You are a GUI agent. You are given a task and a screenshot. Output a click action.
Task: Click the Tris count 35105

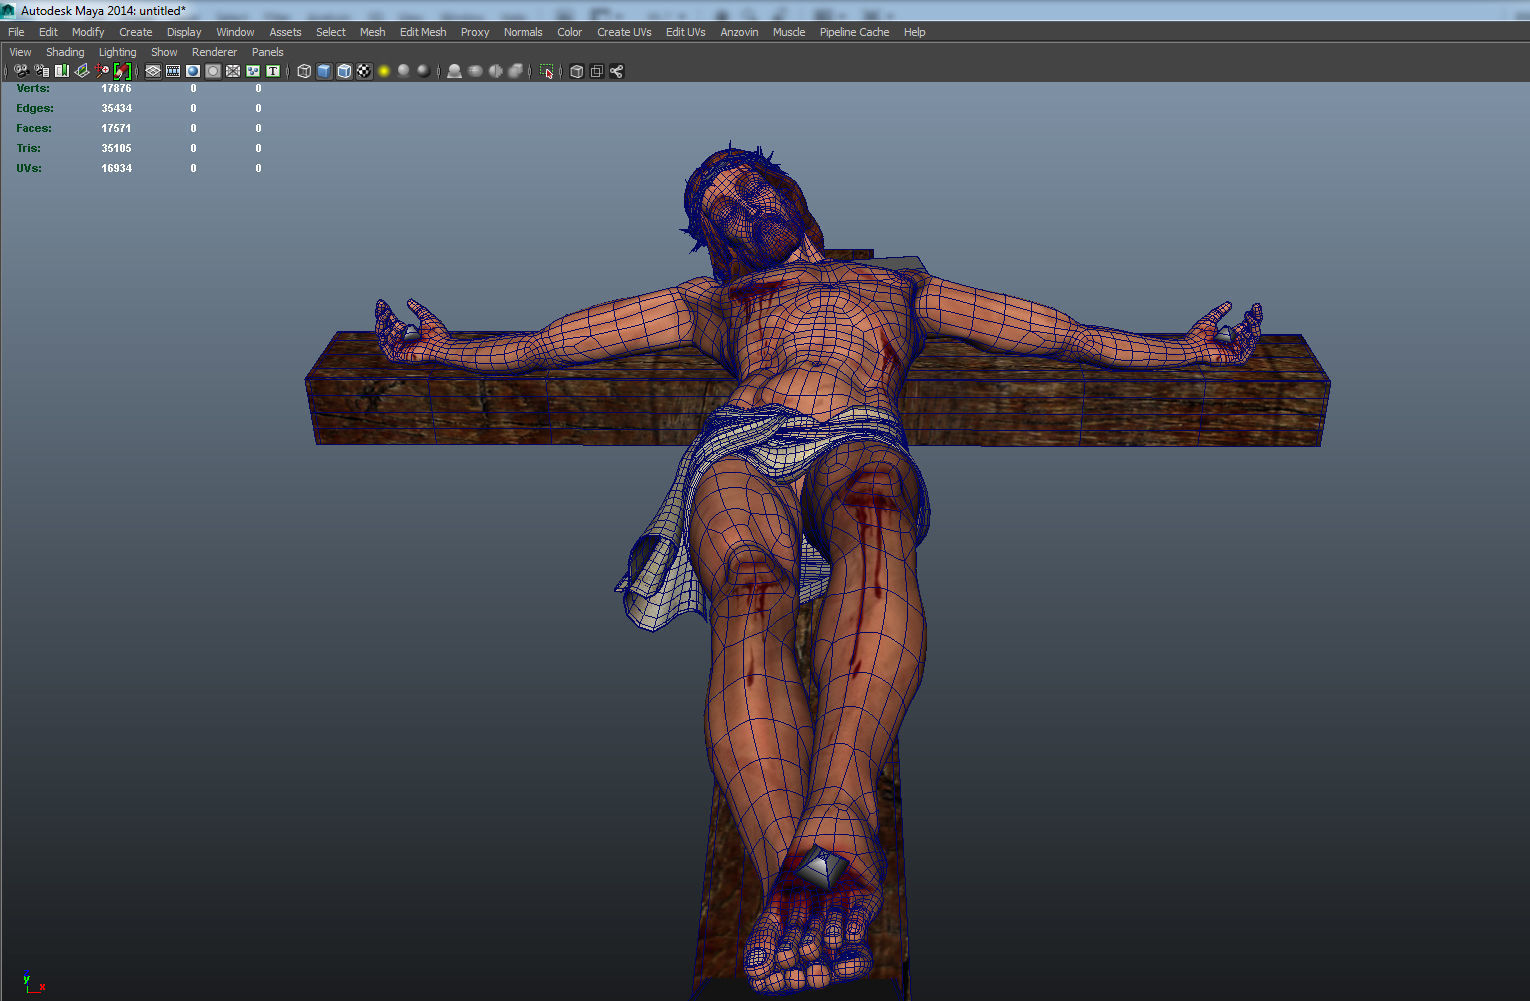coord(116,148)
